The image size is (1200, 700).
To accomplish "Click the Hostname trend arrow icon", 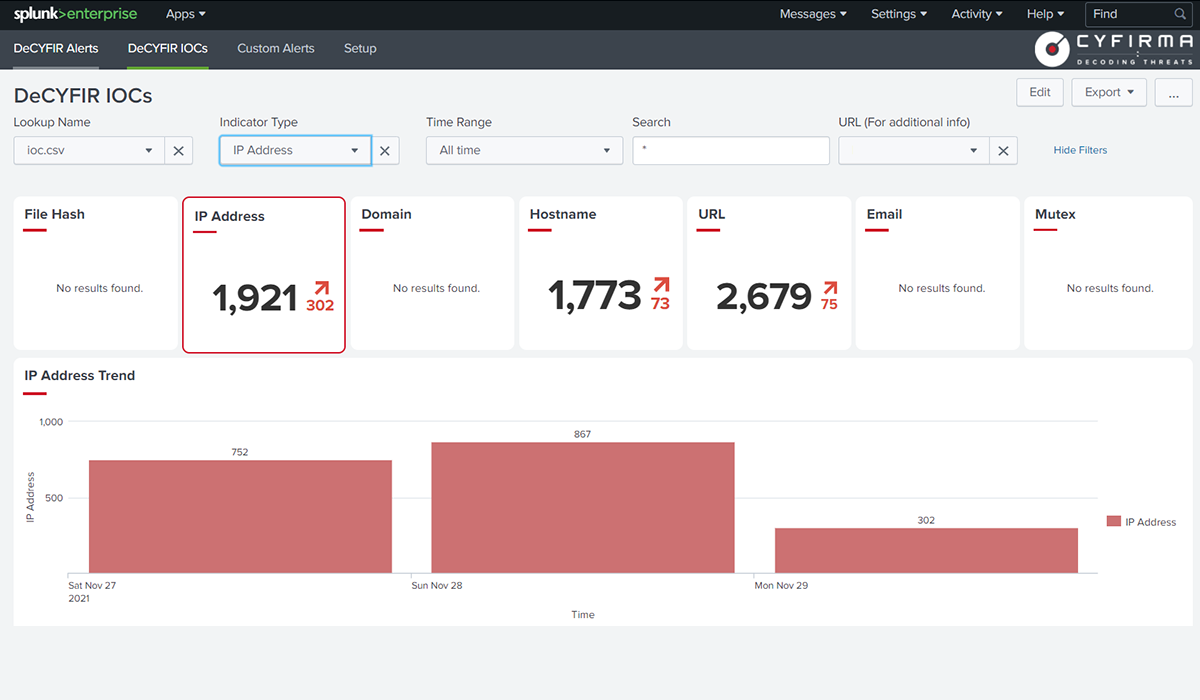I will pos(660,285).
